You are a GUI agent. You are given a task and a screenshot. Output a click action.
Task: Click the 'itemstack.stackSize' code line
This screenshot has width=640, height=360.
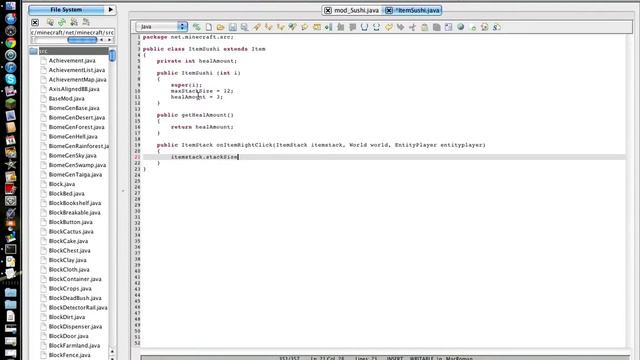(x=204, y=157)
